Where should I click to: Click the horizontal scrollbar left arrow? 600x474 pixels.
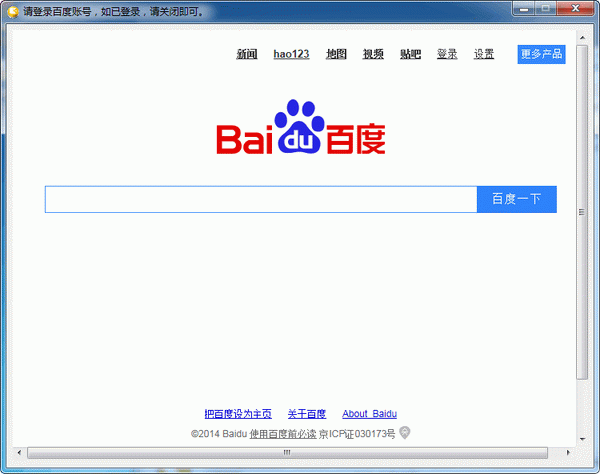click(x=19, y=453)
